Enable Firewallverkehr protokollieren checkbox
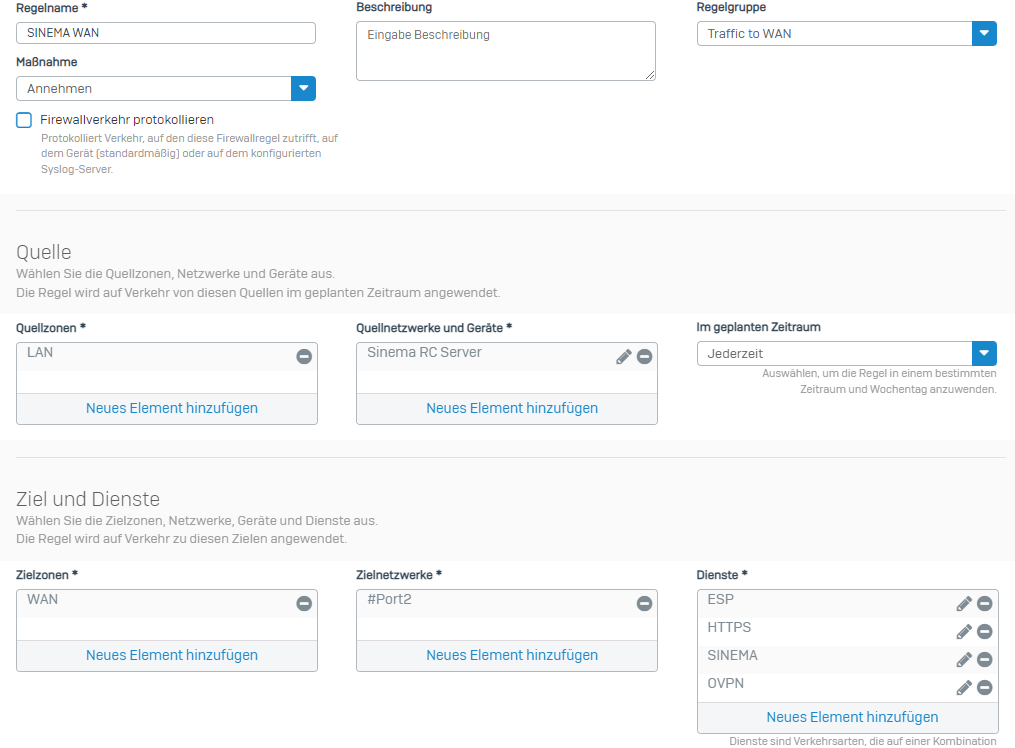This screenshot has height=748, width=1015. pyautogui.click(x=24, y=120)
